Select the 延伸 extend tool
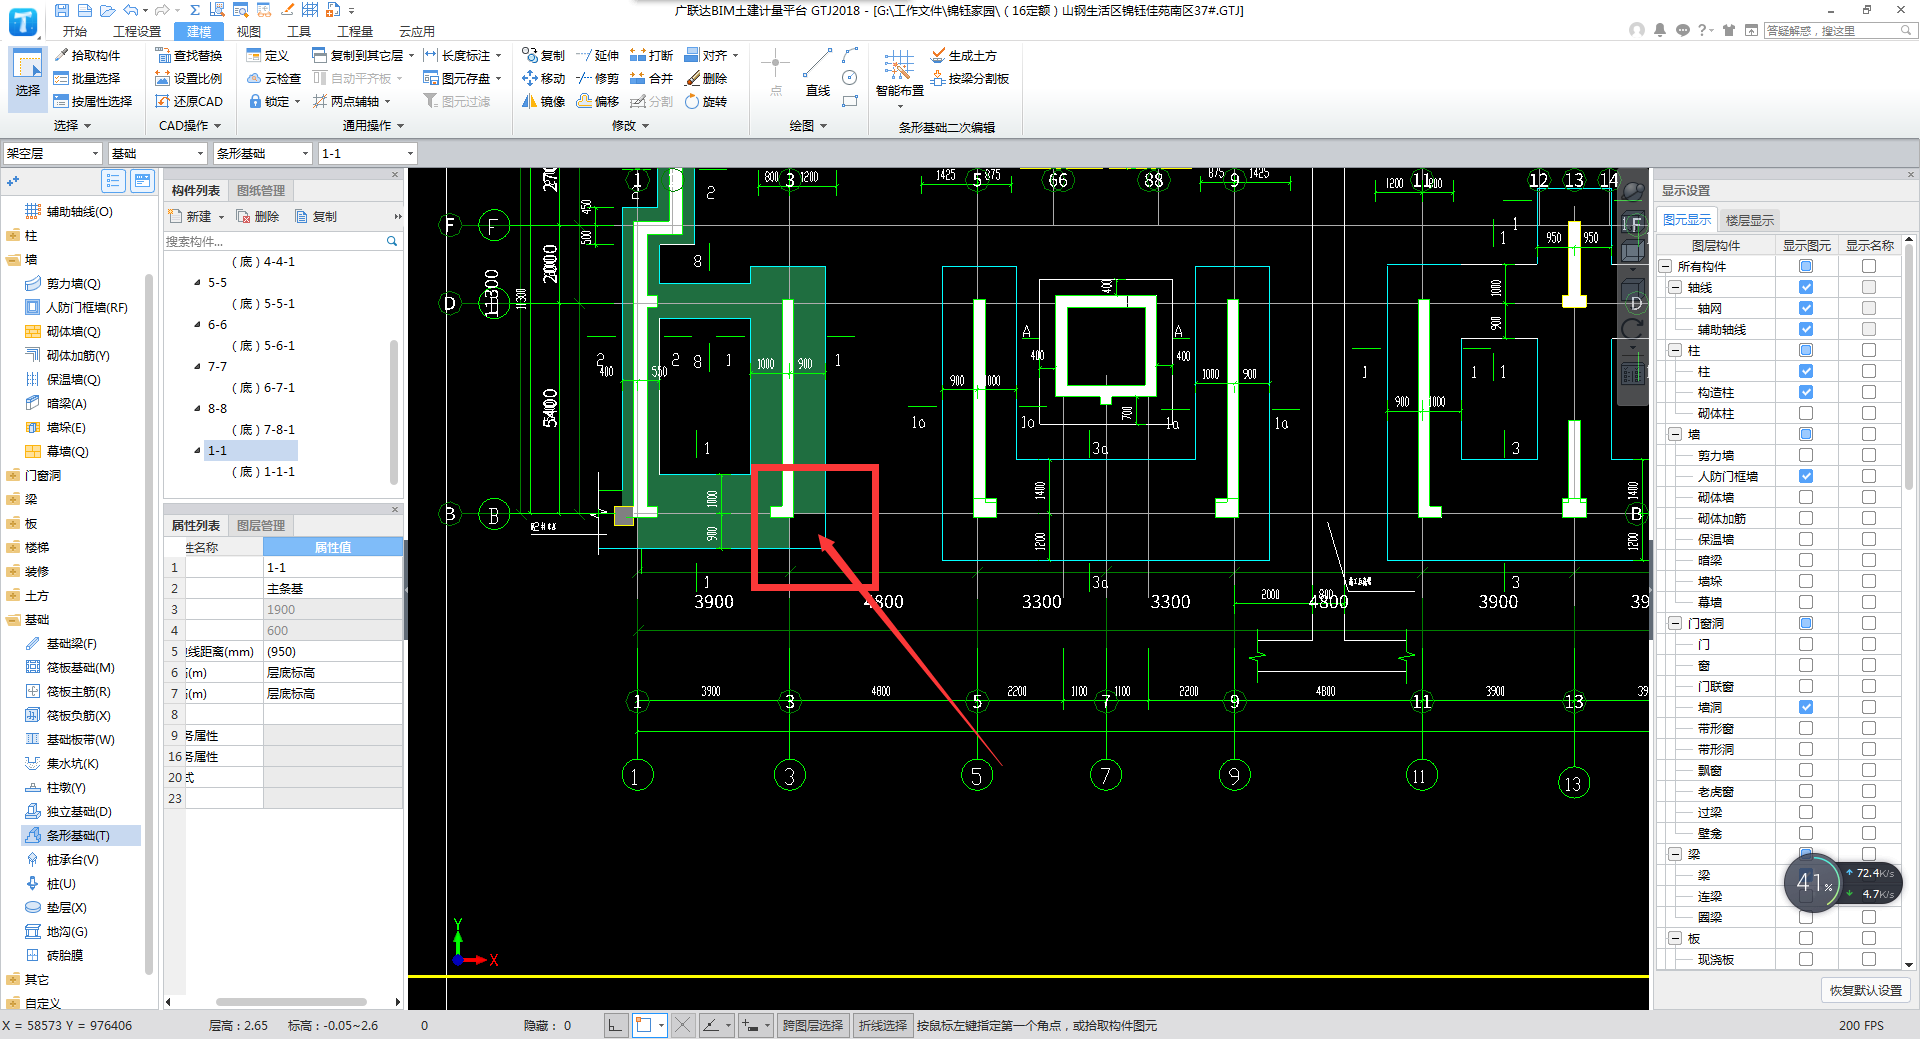The height and width of the screenshot is (1039, 1920). pos(597,55)
